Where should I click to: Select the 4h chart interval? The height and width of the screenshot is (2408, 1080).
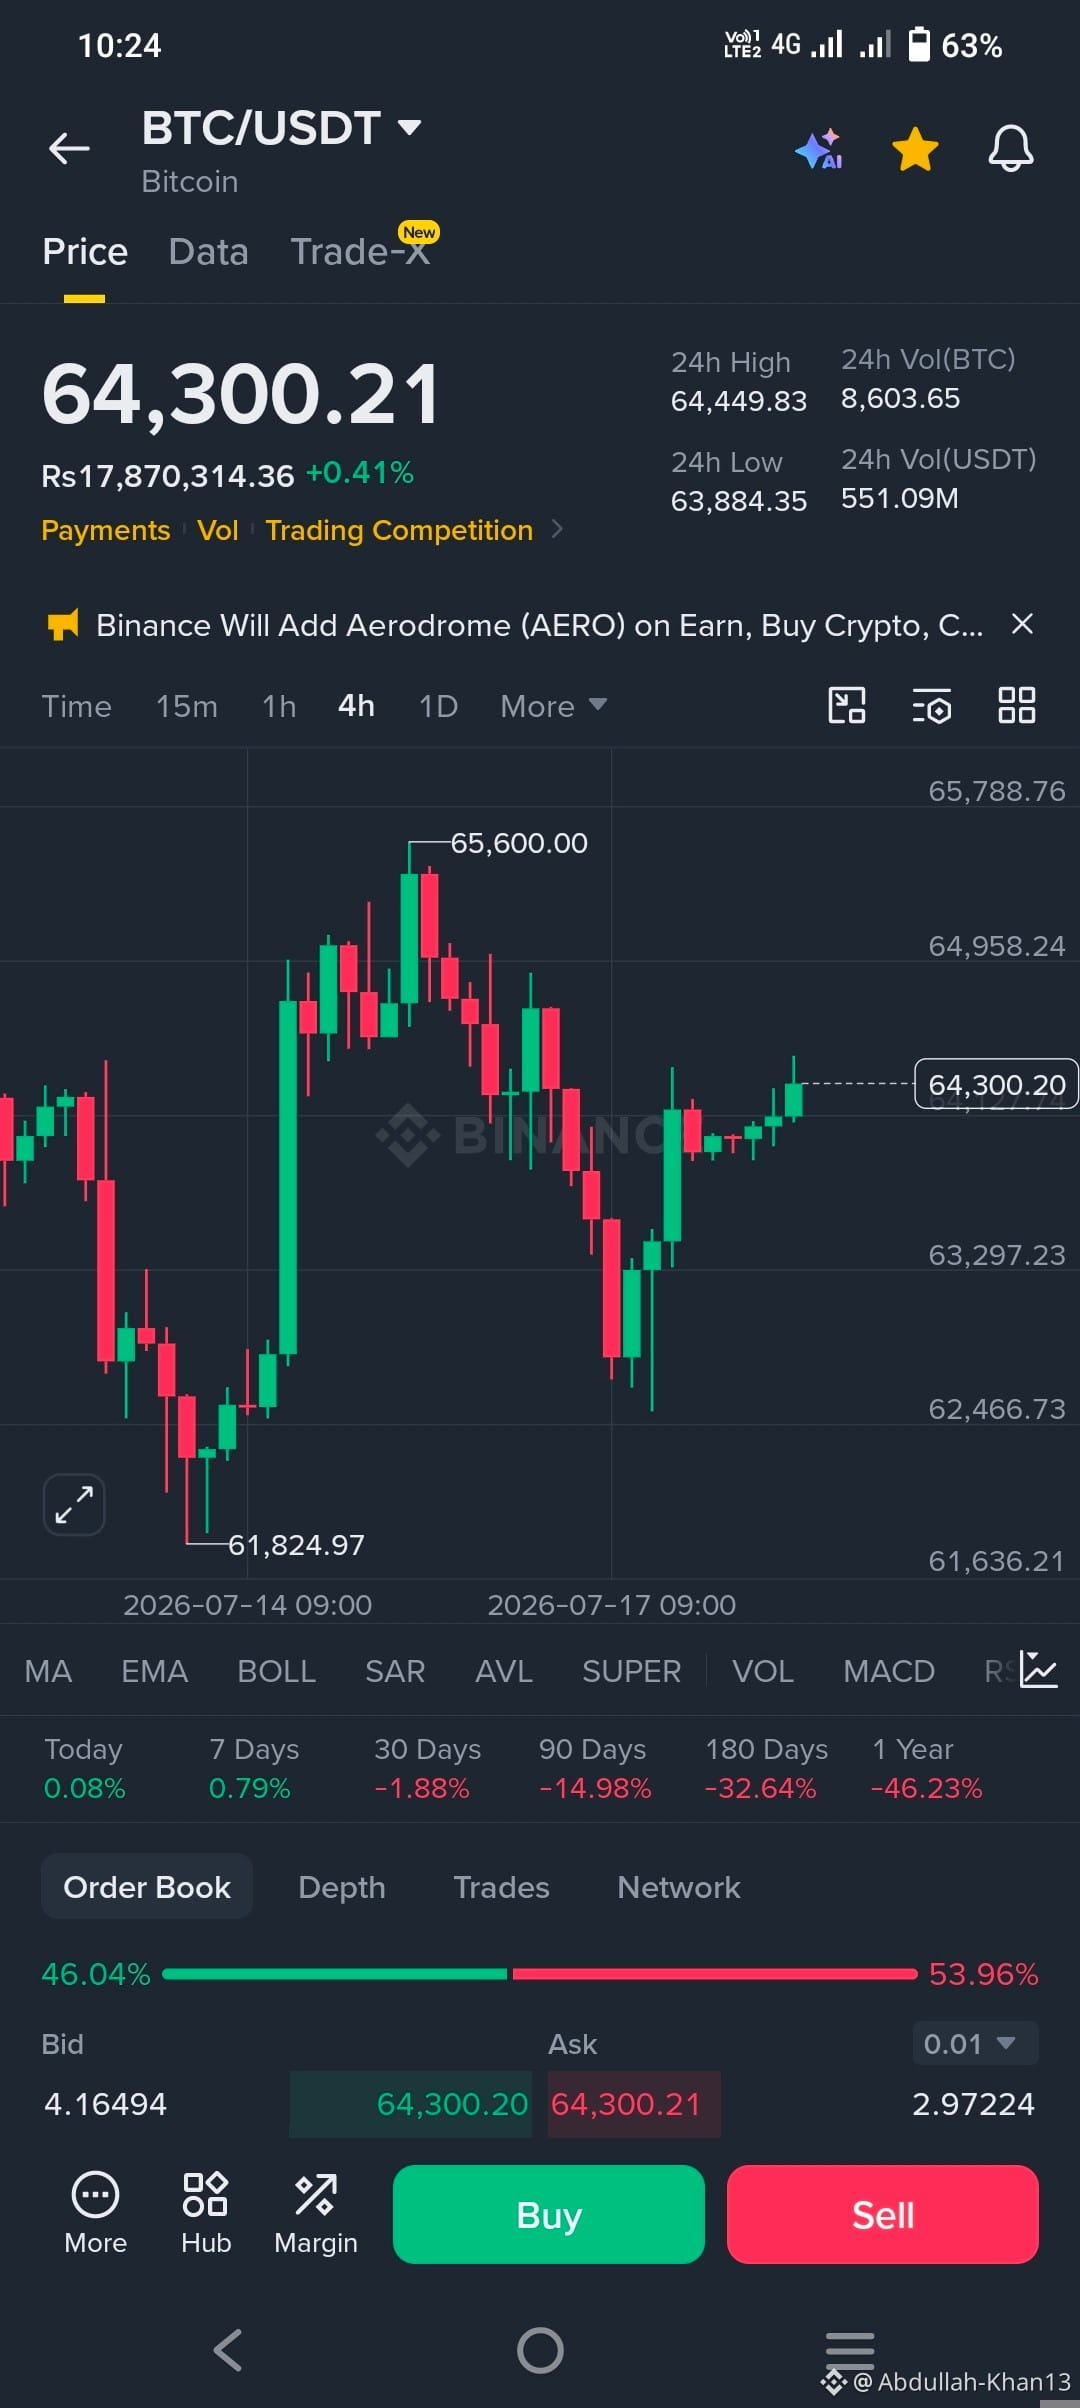pyautogui.click(x=356, y=706)
